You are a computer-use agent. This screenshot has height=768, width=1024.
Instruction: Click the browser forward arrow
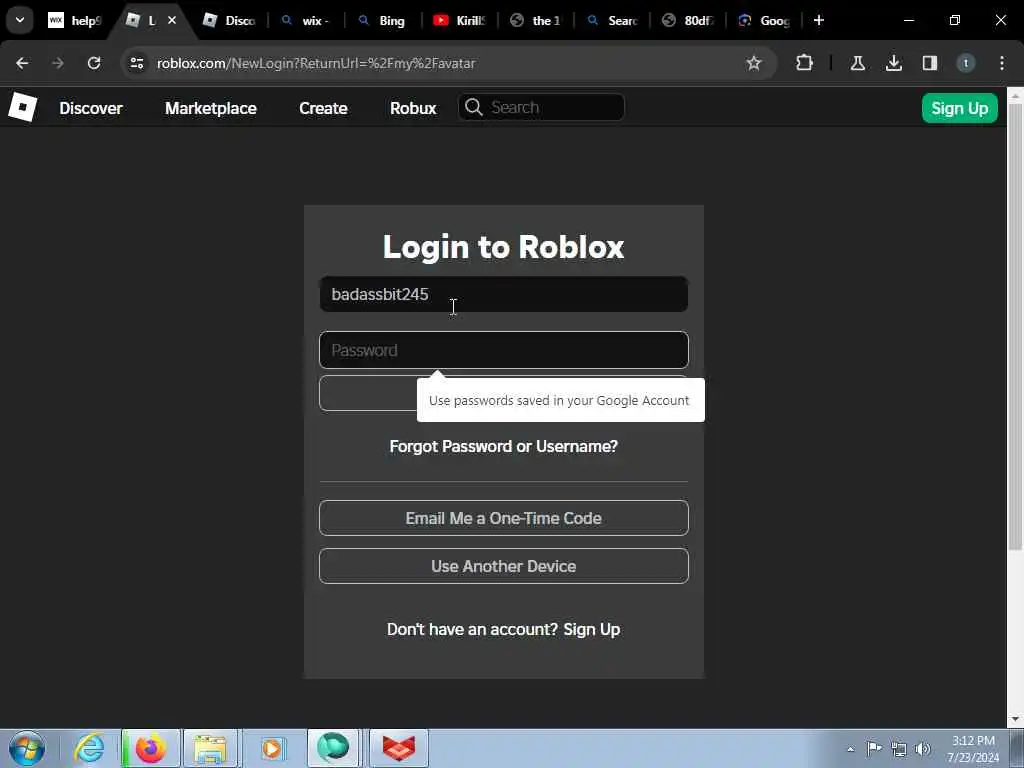coord(58,63)
